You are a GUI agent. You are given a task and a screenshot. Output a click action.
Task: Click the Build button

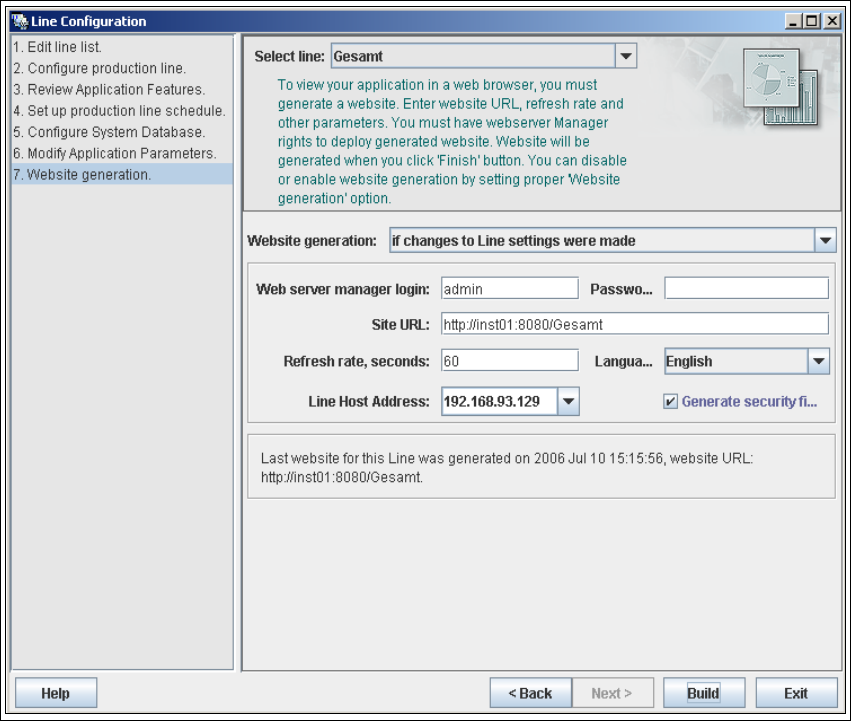(704, 693)
